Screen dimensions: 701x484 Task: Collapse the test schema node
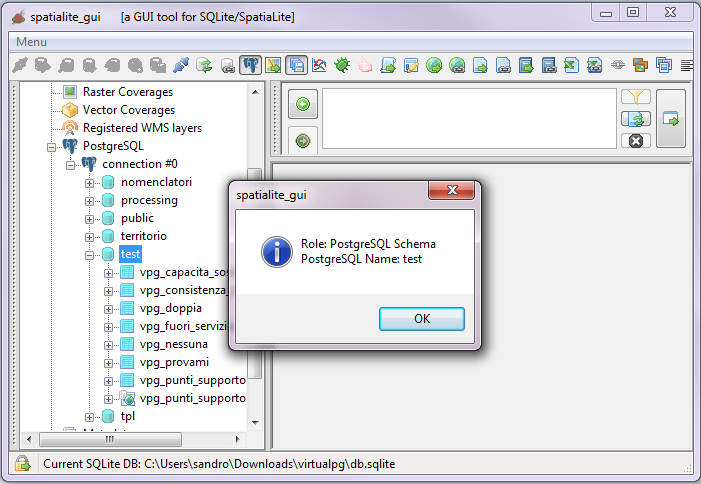pos(89,255)
